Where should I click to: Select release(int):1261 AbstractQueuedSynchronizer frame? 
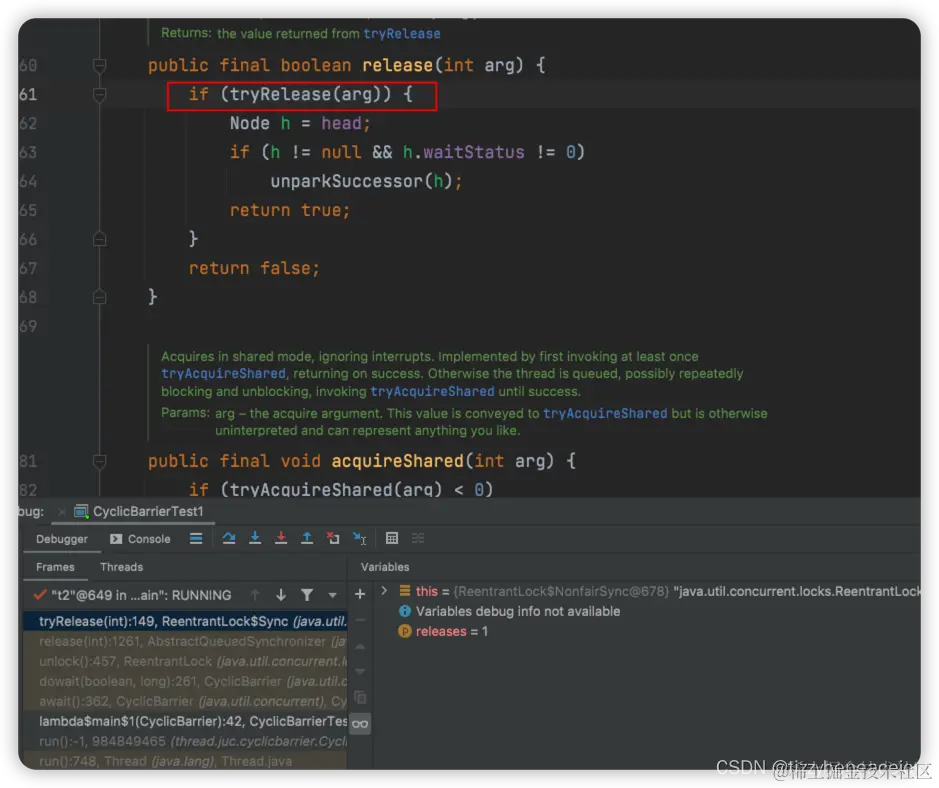click(185, 641)
